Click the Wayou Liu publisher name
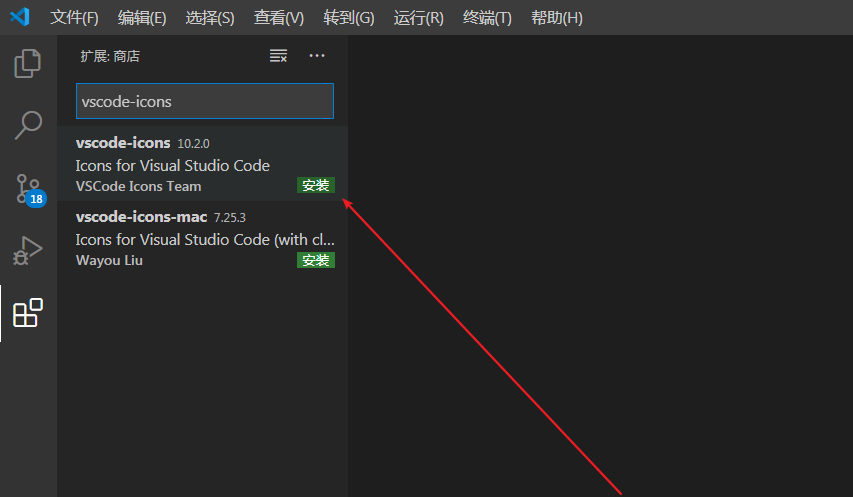The image size is (853, 497). (x=109, y=260)
